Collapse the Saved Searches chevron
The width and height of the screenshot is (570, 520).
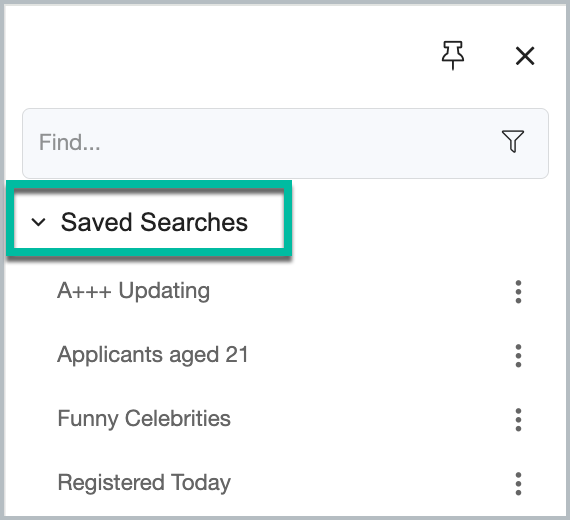(x=38, y=222)
